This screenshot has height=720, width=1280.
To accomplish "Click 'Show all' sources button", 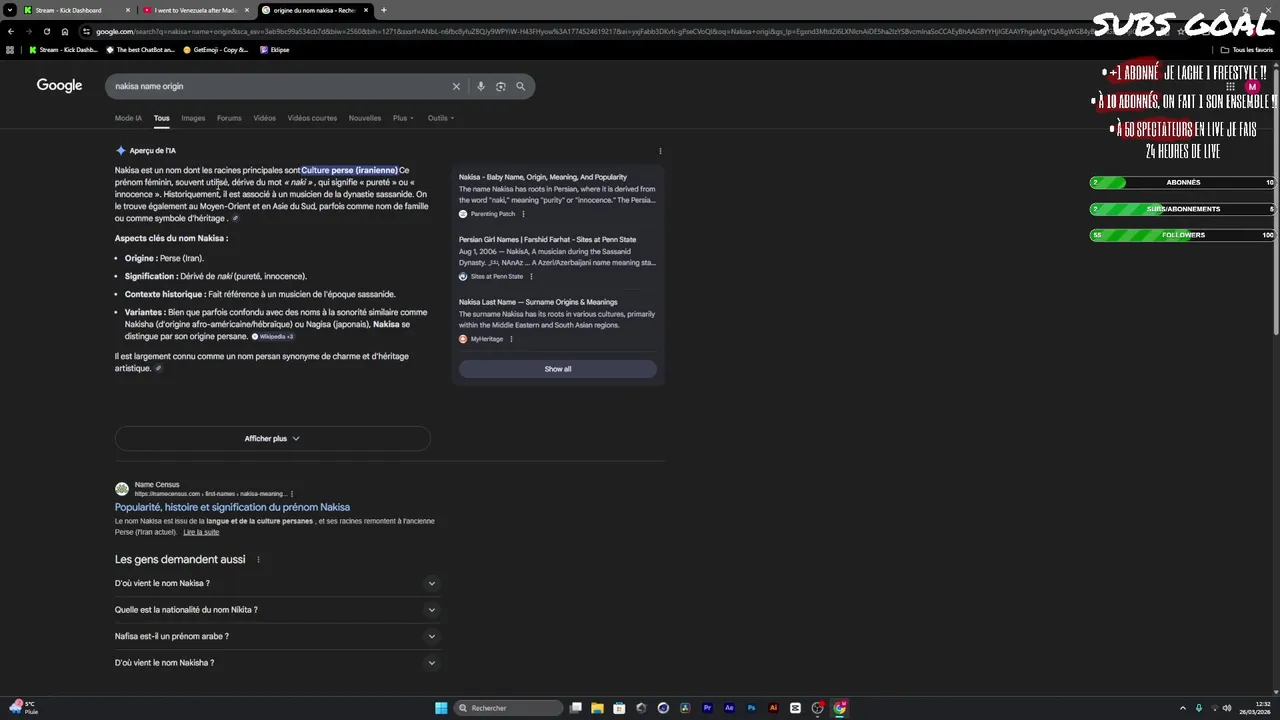I will 558,369.
